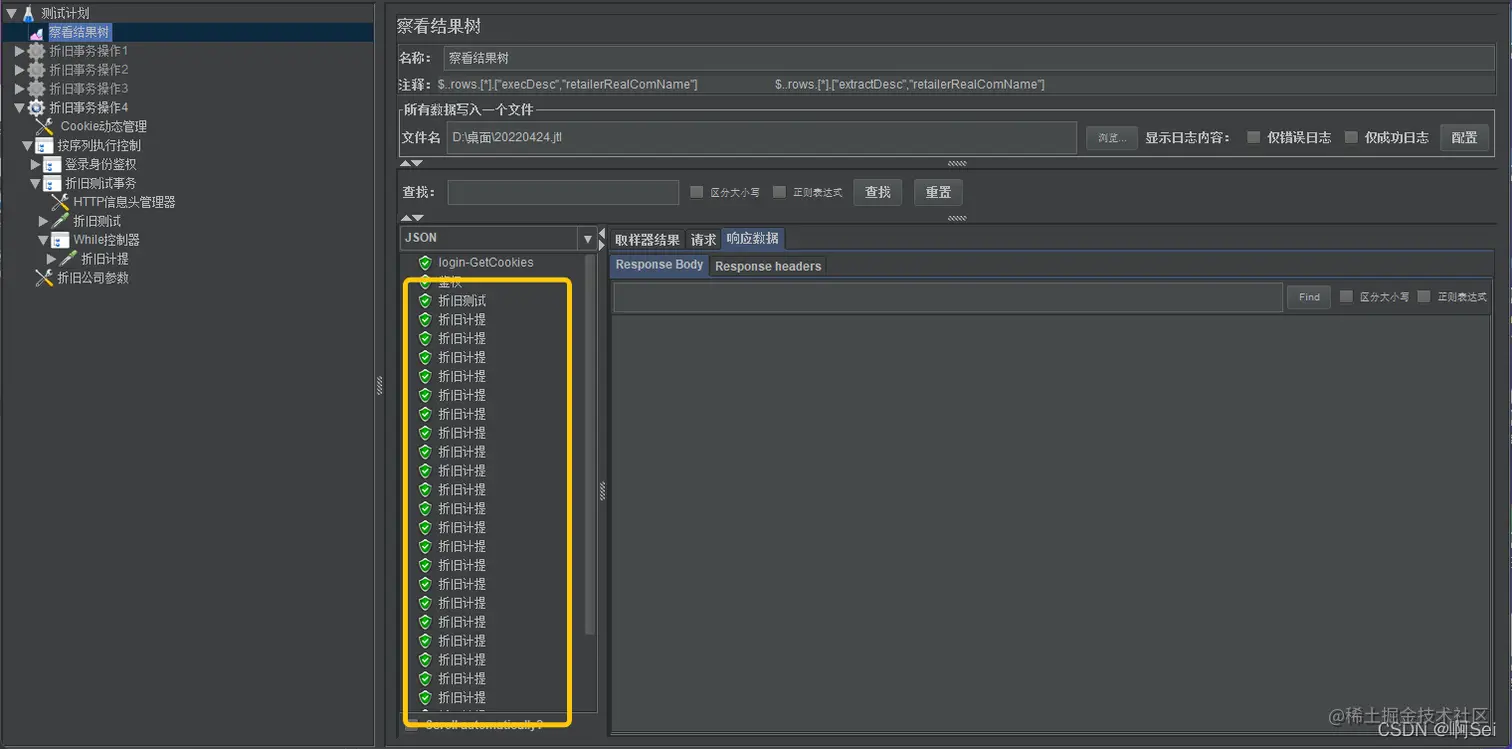Image resolution: width=1512 pixels, height=749 pixels.
Task: Click the flask icon beside 测试计划
Action: tap(28, 13)
